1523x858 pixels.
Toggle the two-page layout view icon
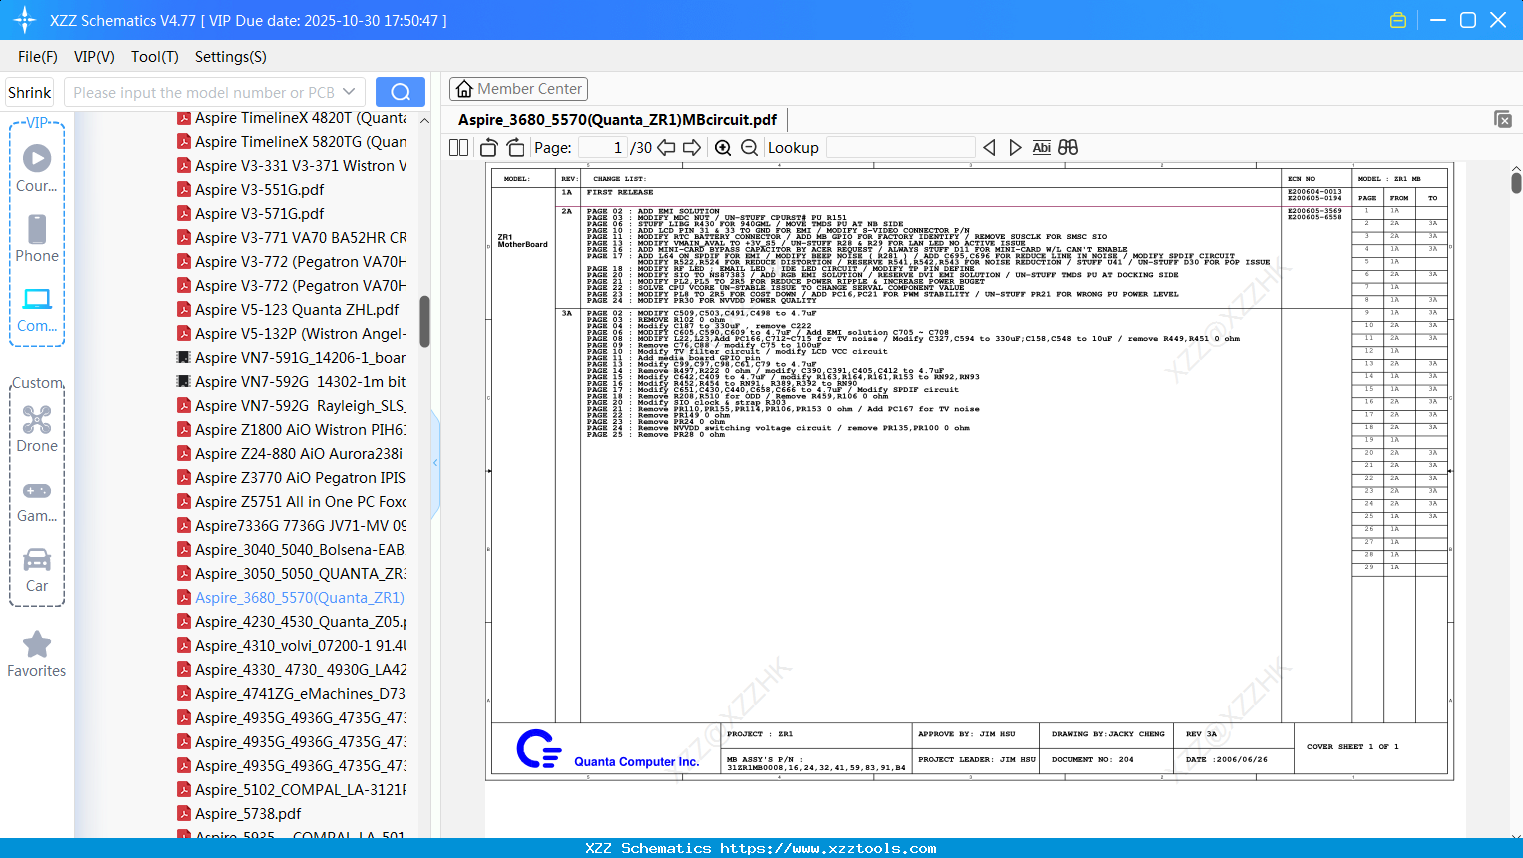[x=459, y=148]
